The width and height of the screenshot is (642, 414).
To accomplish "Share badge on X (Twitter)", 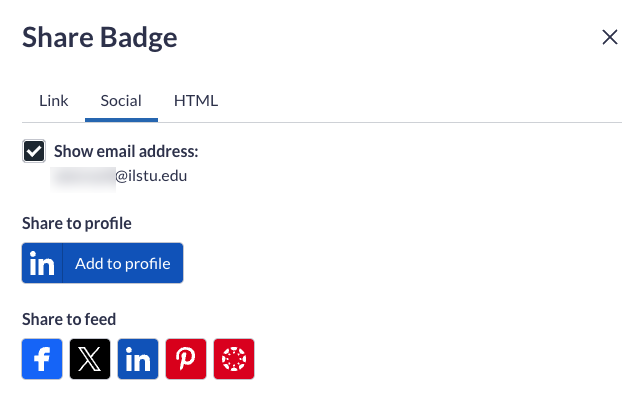I will coord(90,360).
